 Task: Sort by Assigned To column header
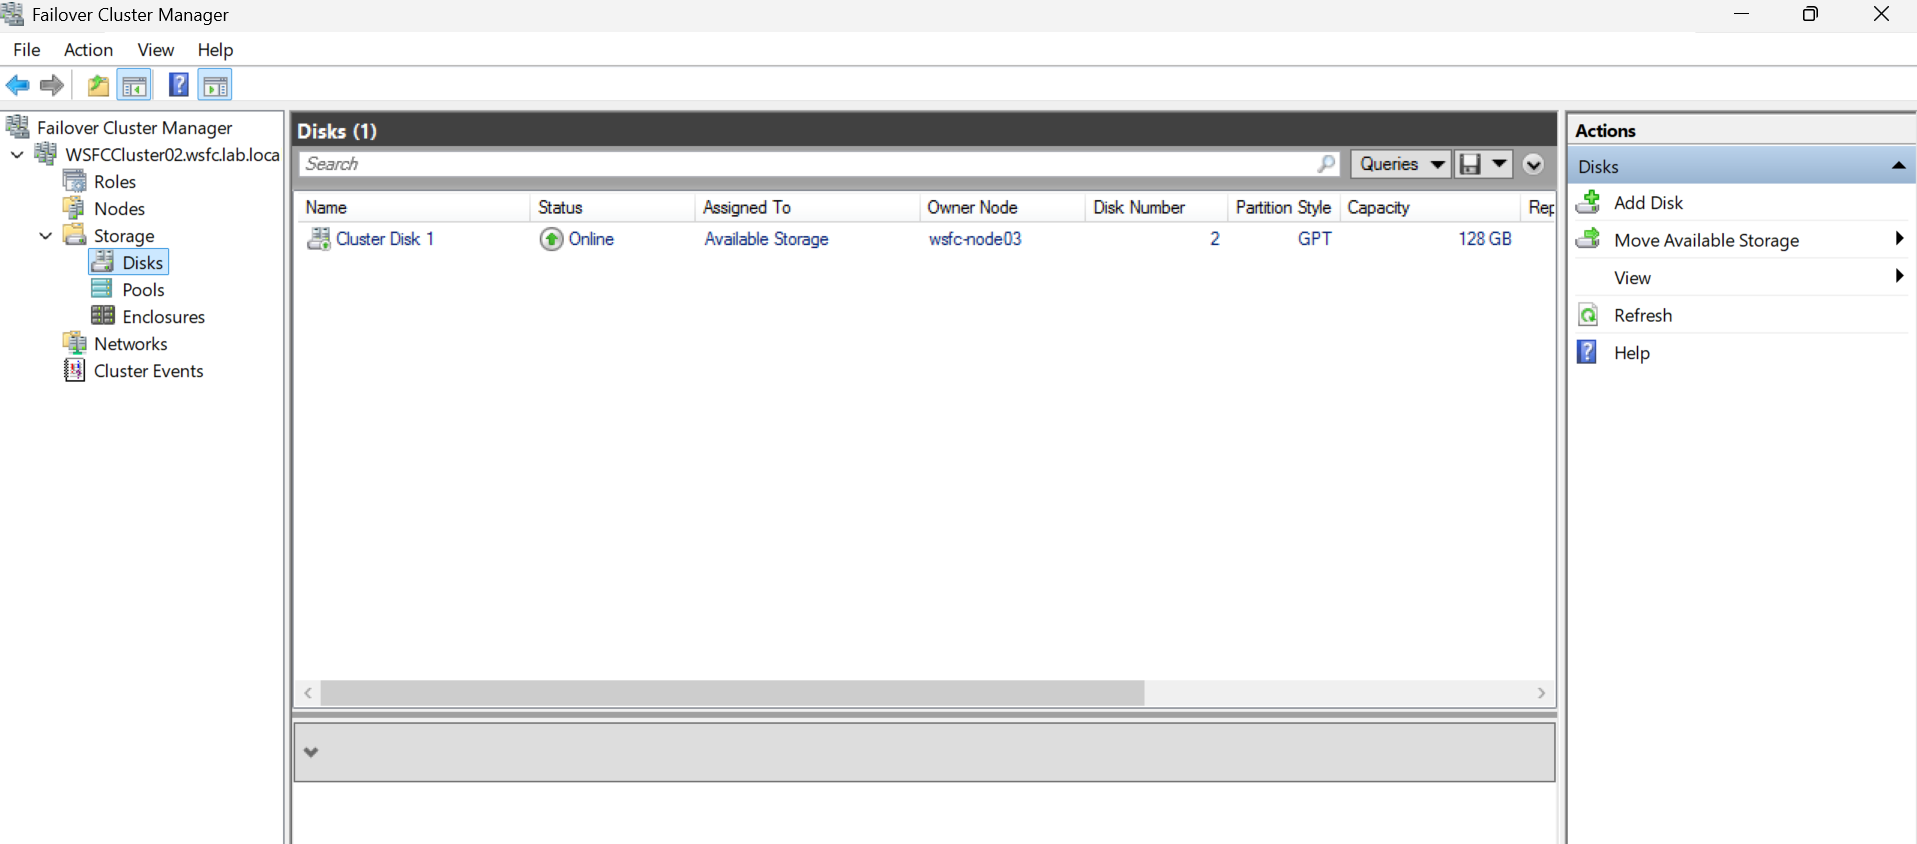coord(807,207)
